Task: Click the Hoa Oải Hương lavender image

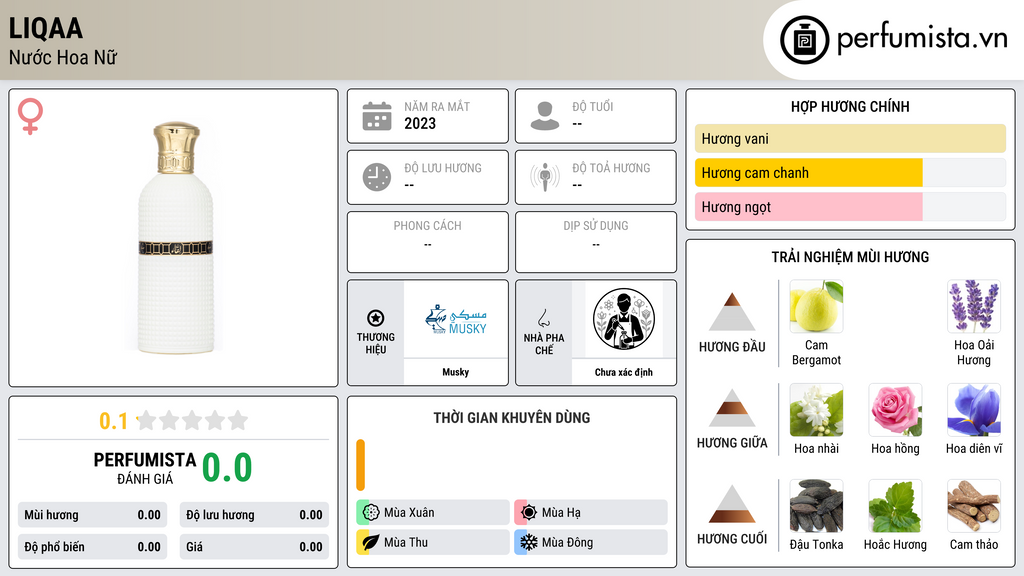Action: 974,306
